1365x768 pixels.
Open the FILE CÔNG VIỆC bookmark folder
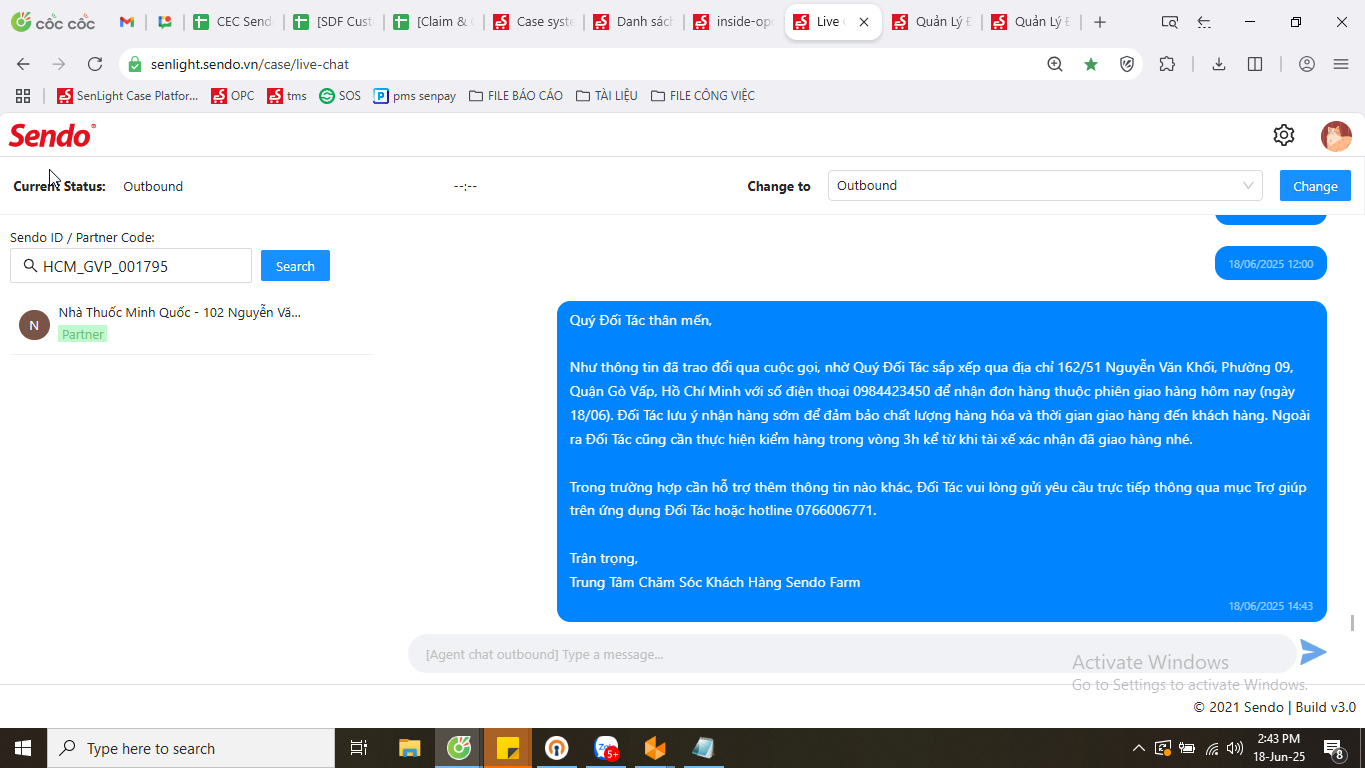point(702,96)
